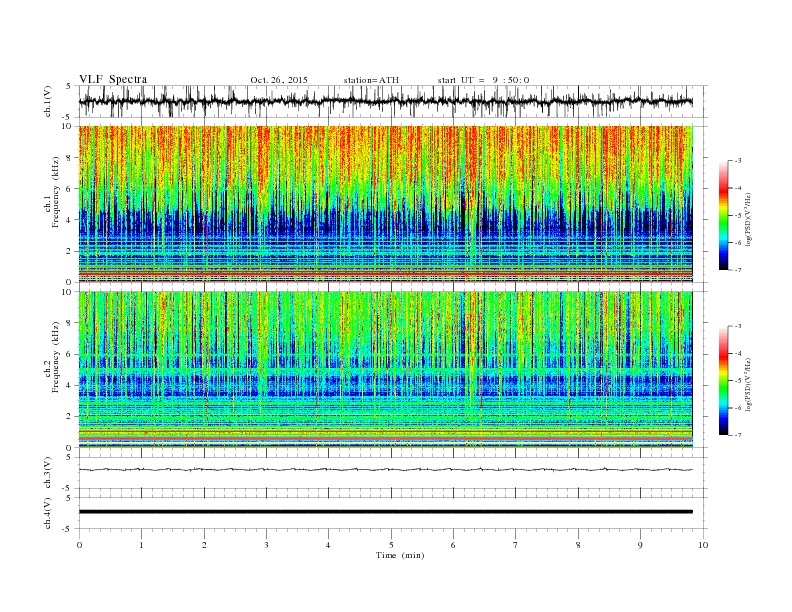This screenshot has height=612, width=792.
Task: Click the ch.1 colorbar 'log(PSD)(V²/Hz)' label
Action: tap(748, 219)
